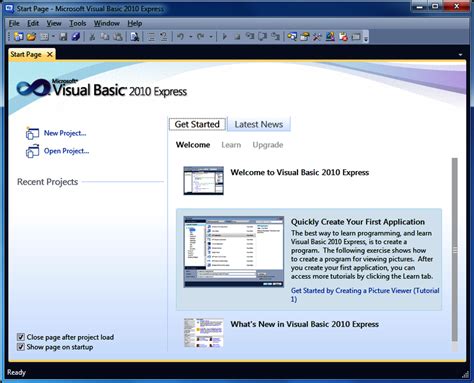Select the Learn sub-tab

pos(231,145)
